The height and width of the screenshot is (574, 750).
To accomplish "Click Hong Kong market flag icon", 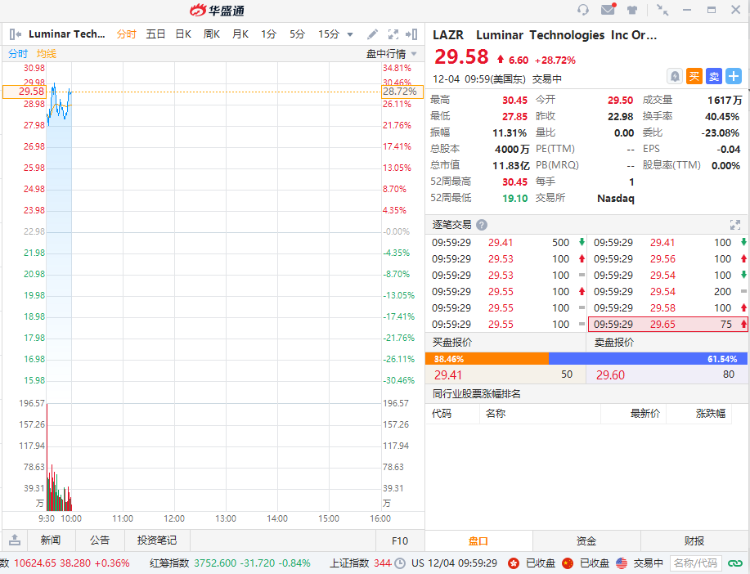I will pyautogui.click(x=514, y=563).
